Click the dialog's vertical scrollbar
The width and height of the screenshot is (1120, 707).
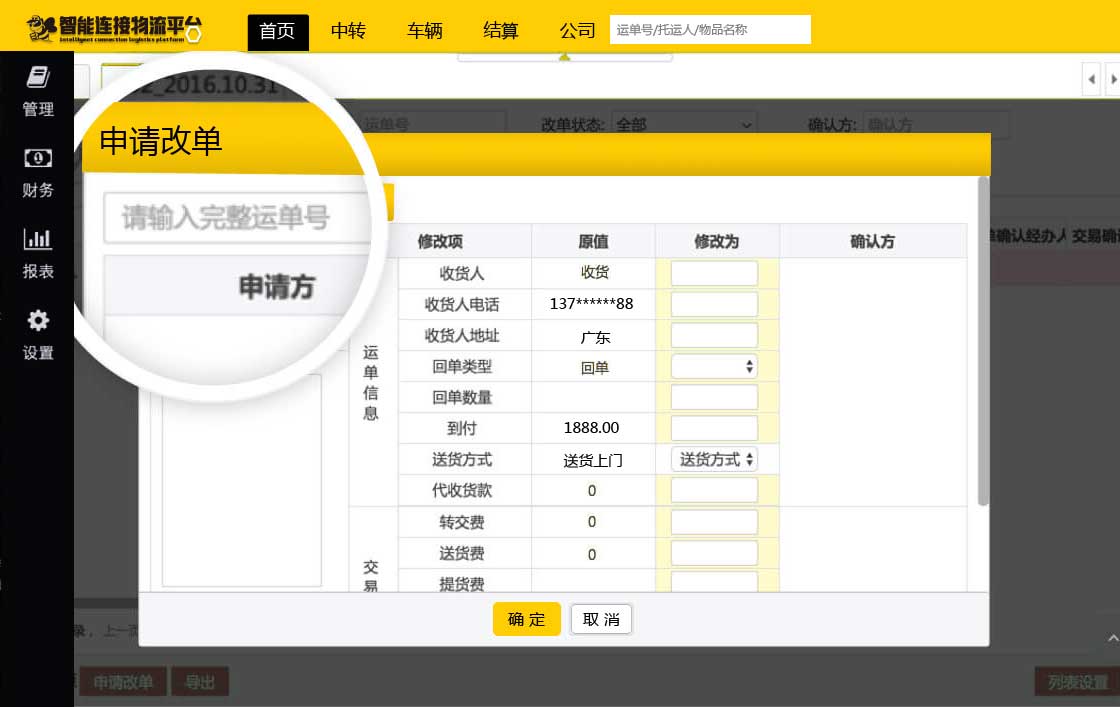coord(983,340)
